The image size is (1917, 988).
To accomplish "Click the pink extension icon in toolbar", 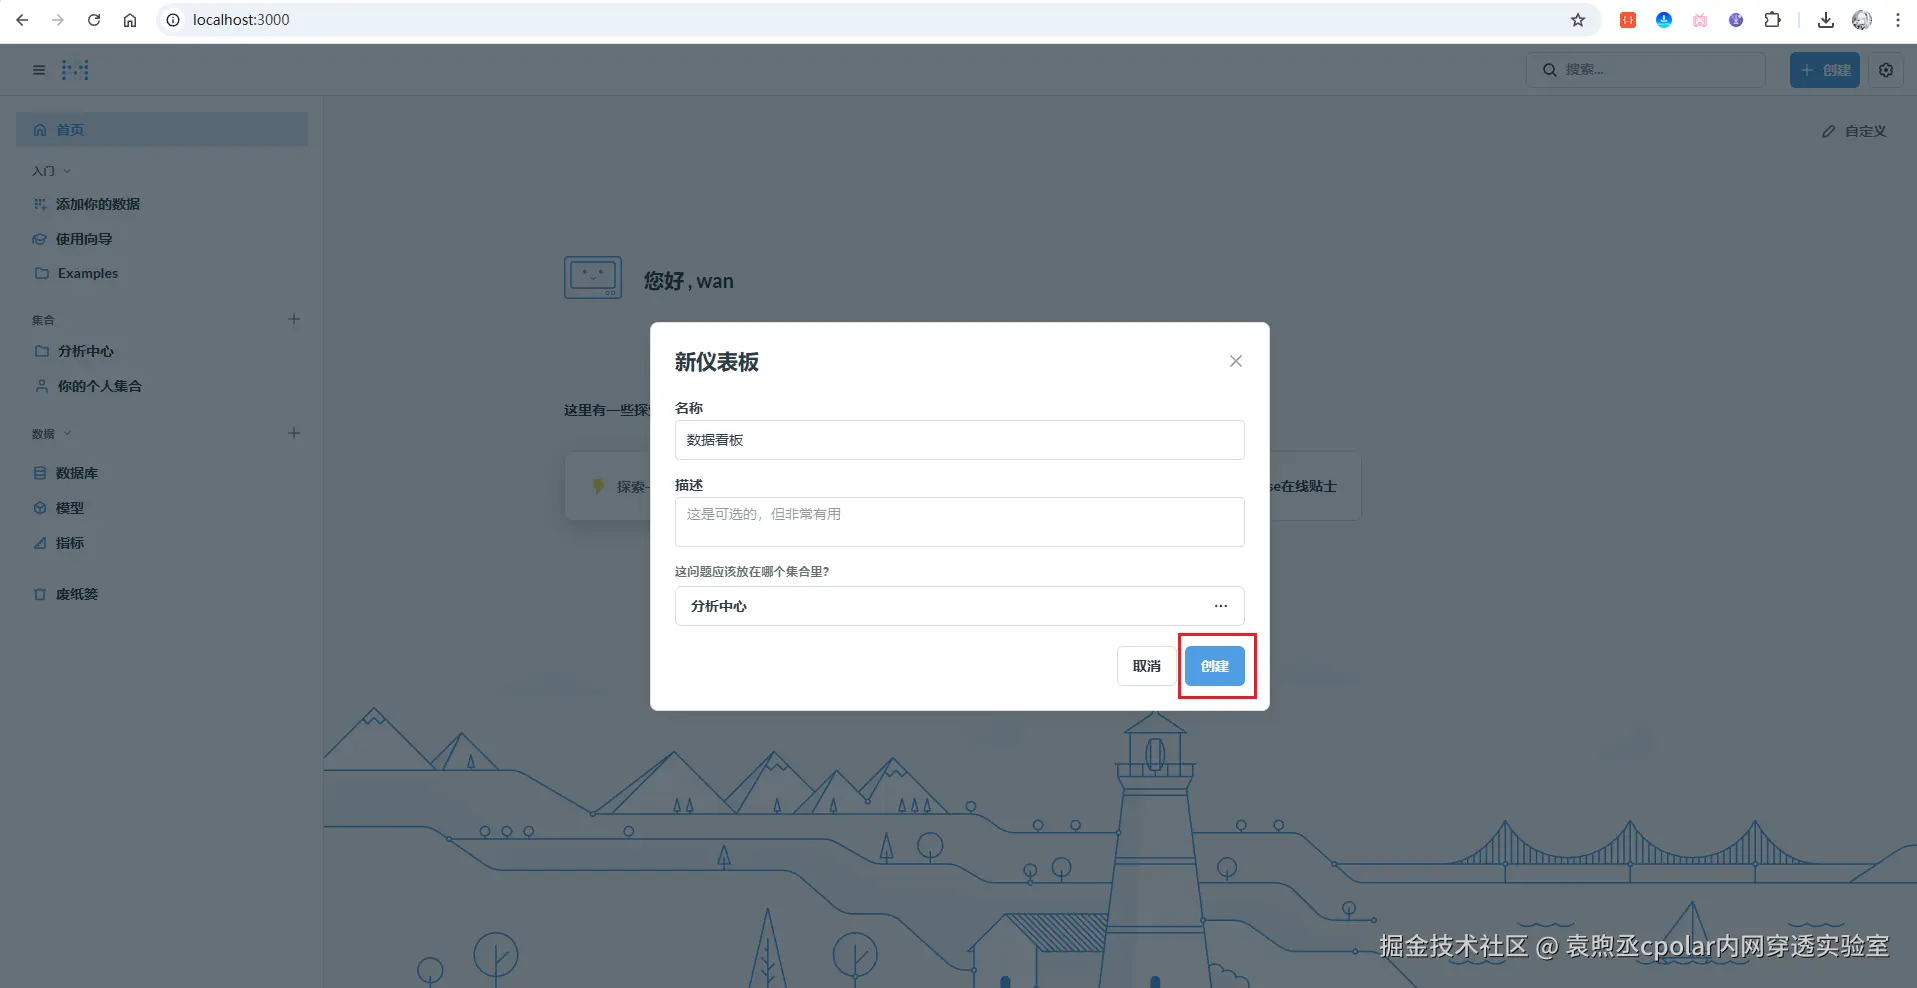I will click(1700, 20).
